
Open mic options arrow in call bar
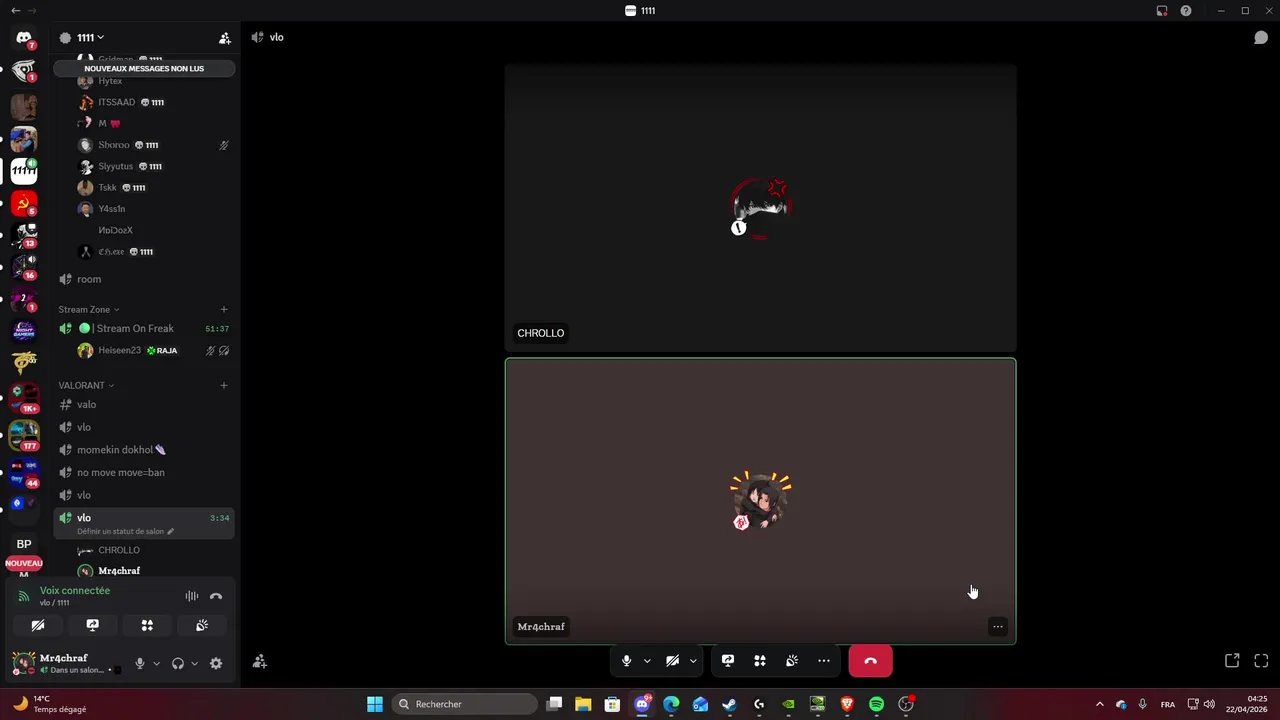647,661
